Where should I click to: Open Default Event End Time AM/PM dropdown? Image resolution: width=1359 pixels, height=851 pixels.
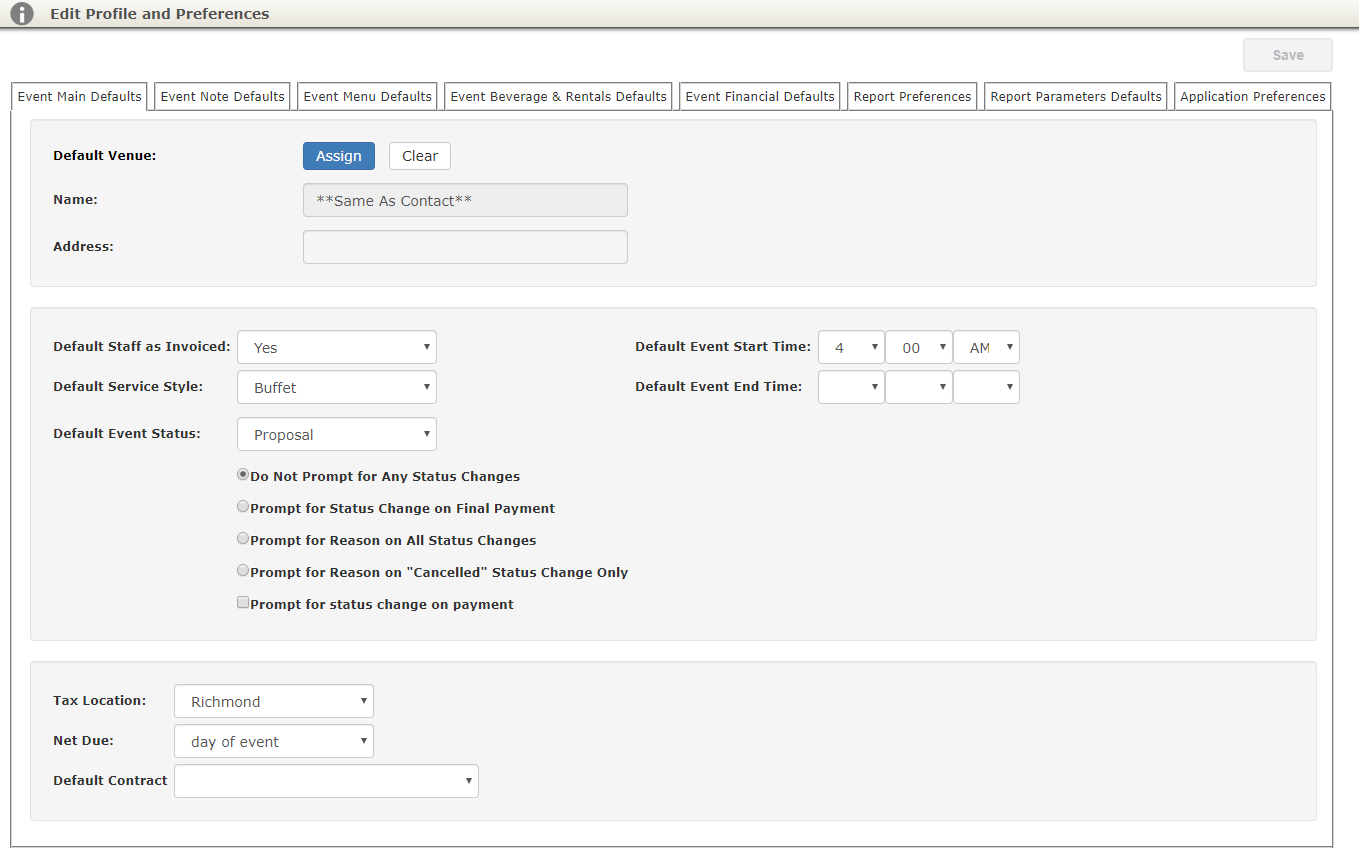pyautogui.click(x=987, y=387)
